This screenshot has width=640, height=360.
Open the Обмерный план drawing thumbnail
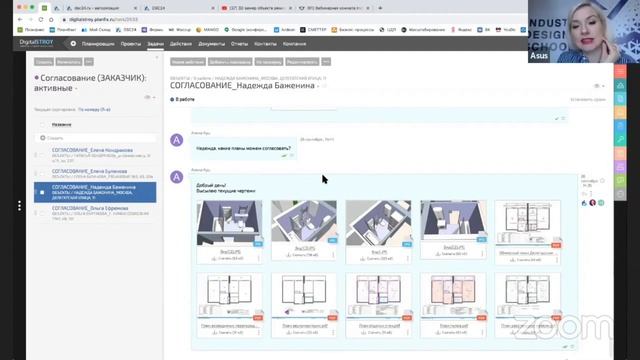(527, 223)
